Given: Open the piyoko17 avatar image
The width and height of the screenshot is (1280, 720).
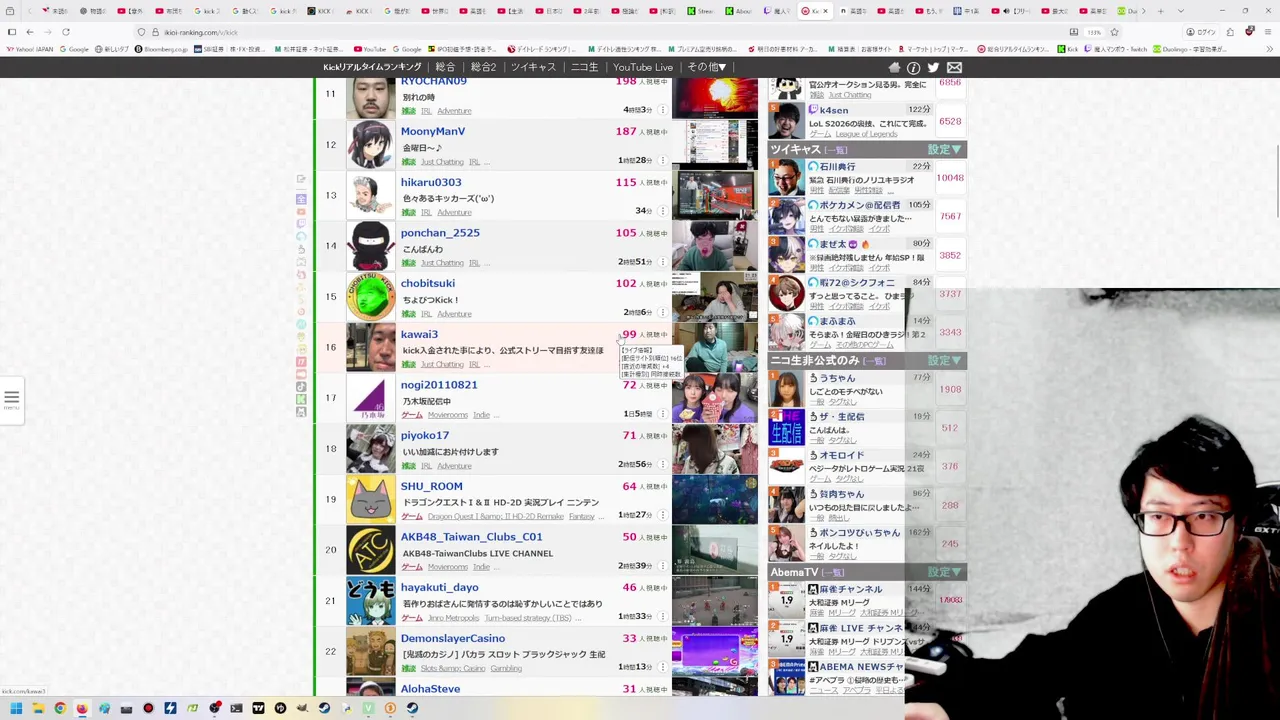Looking at the screenshot, I should pyautogui.click(x=371, y=448).
